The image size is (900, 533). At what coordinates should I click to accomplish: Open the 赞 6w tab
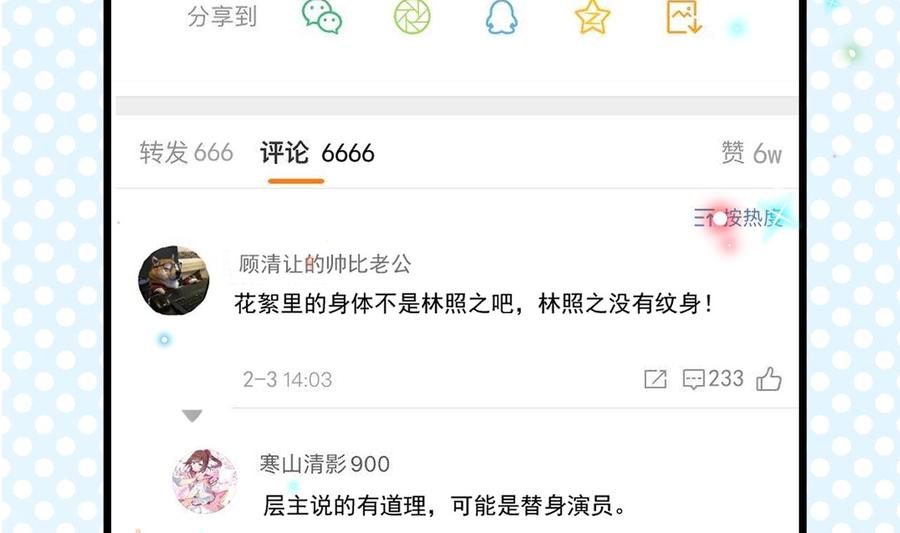click(751, 153)
